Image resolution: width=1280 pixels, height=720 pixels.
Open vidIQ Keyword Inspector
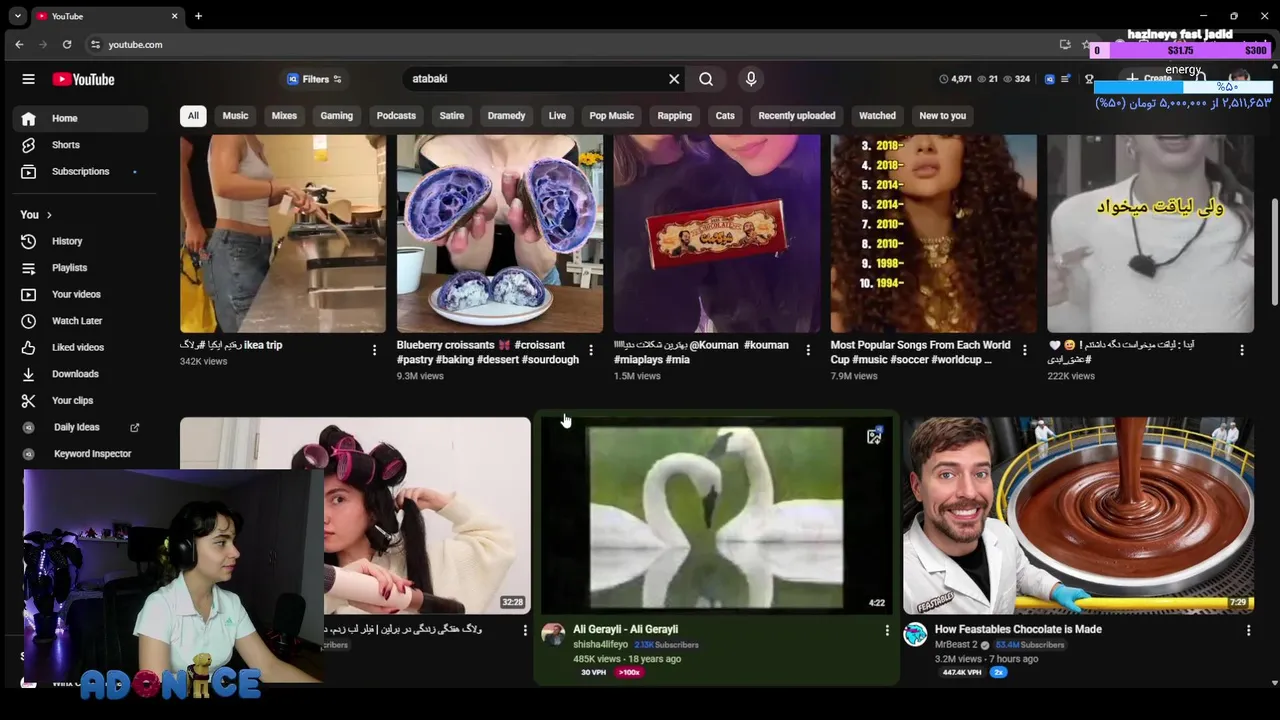pos(82,454)
